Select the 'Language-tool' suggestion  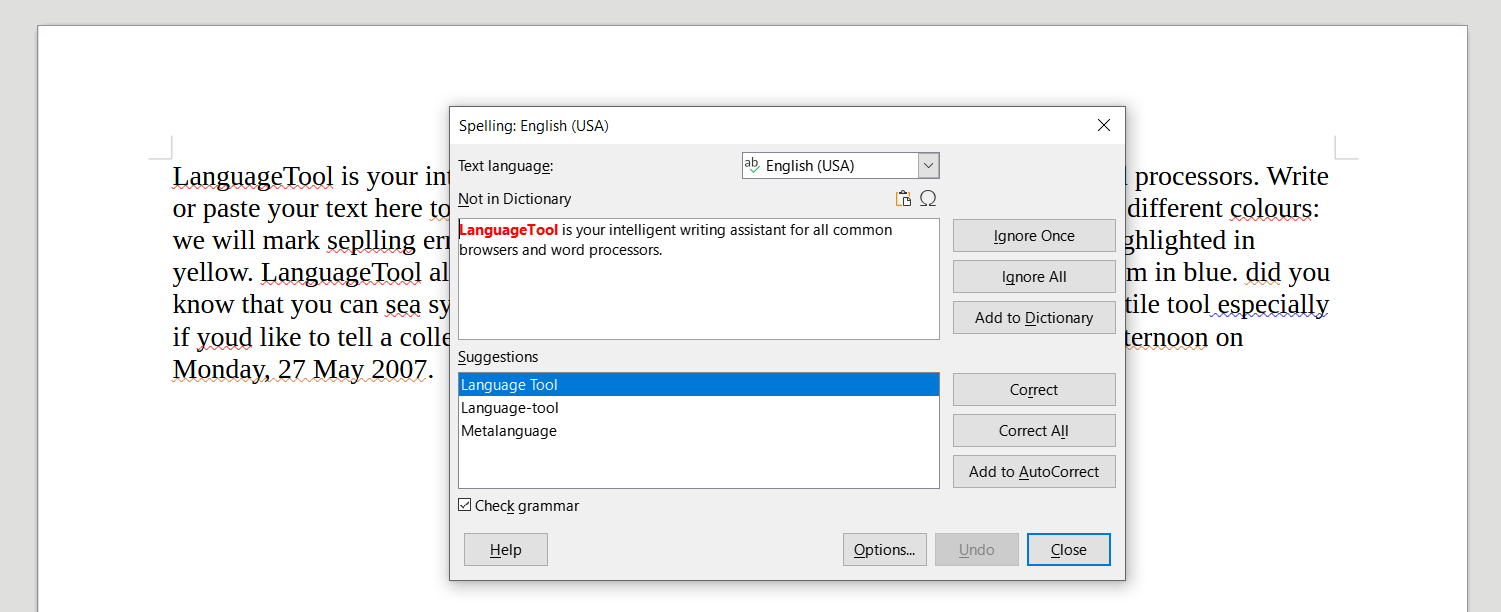pyautogui.click(x=699, y=408)
